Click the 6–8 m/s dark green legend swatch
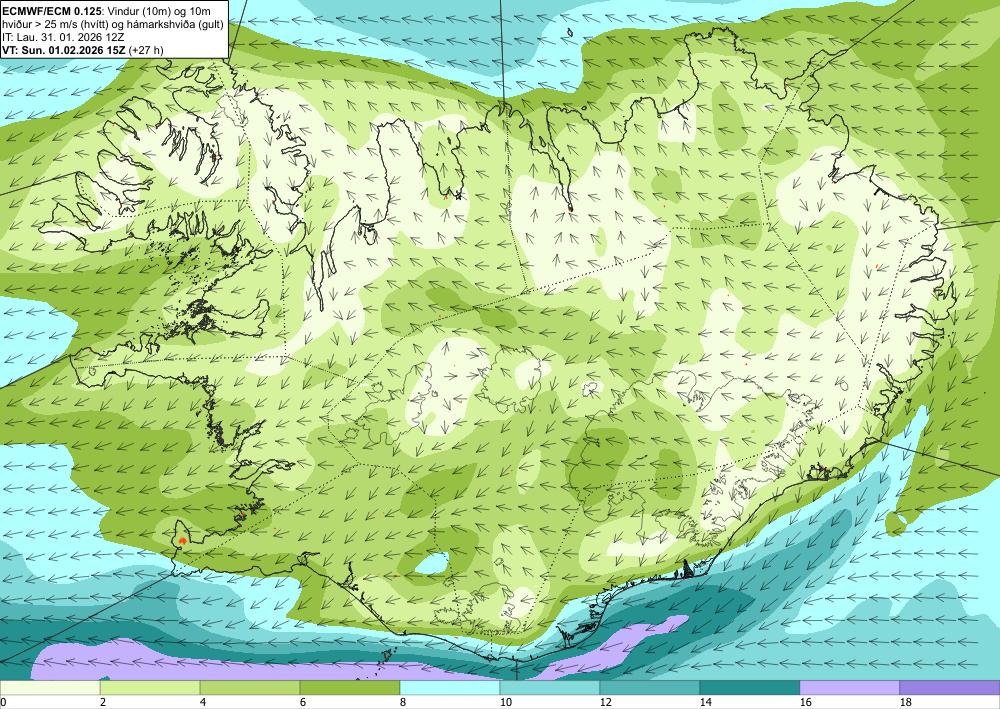This screenshot has height=709, width=1000. (350, 687)
